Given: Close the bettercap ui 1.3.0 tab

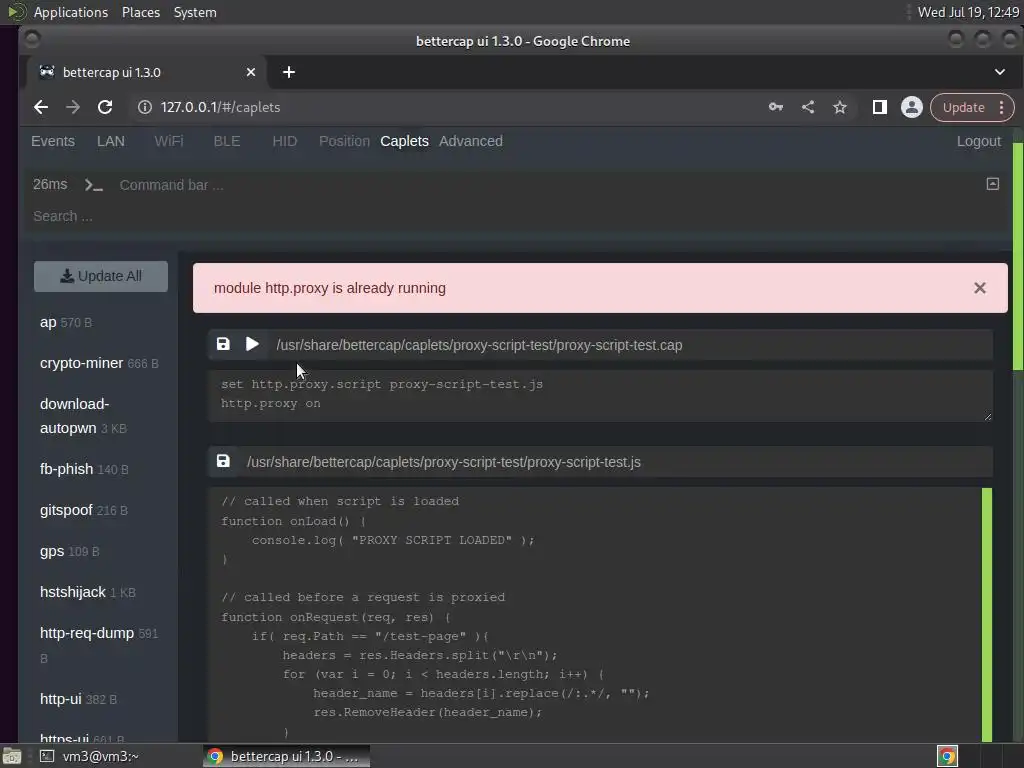Looking at the screenshot, I should coord(251,72).
